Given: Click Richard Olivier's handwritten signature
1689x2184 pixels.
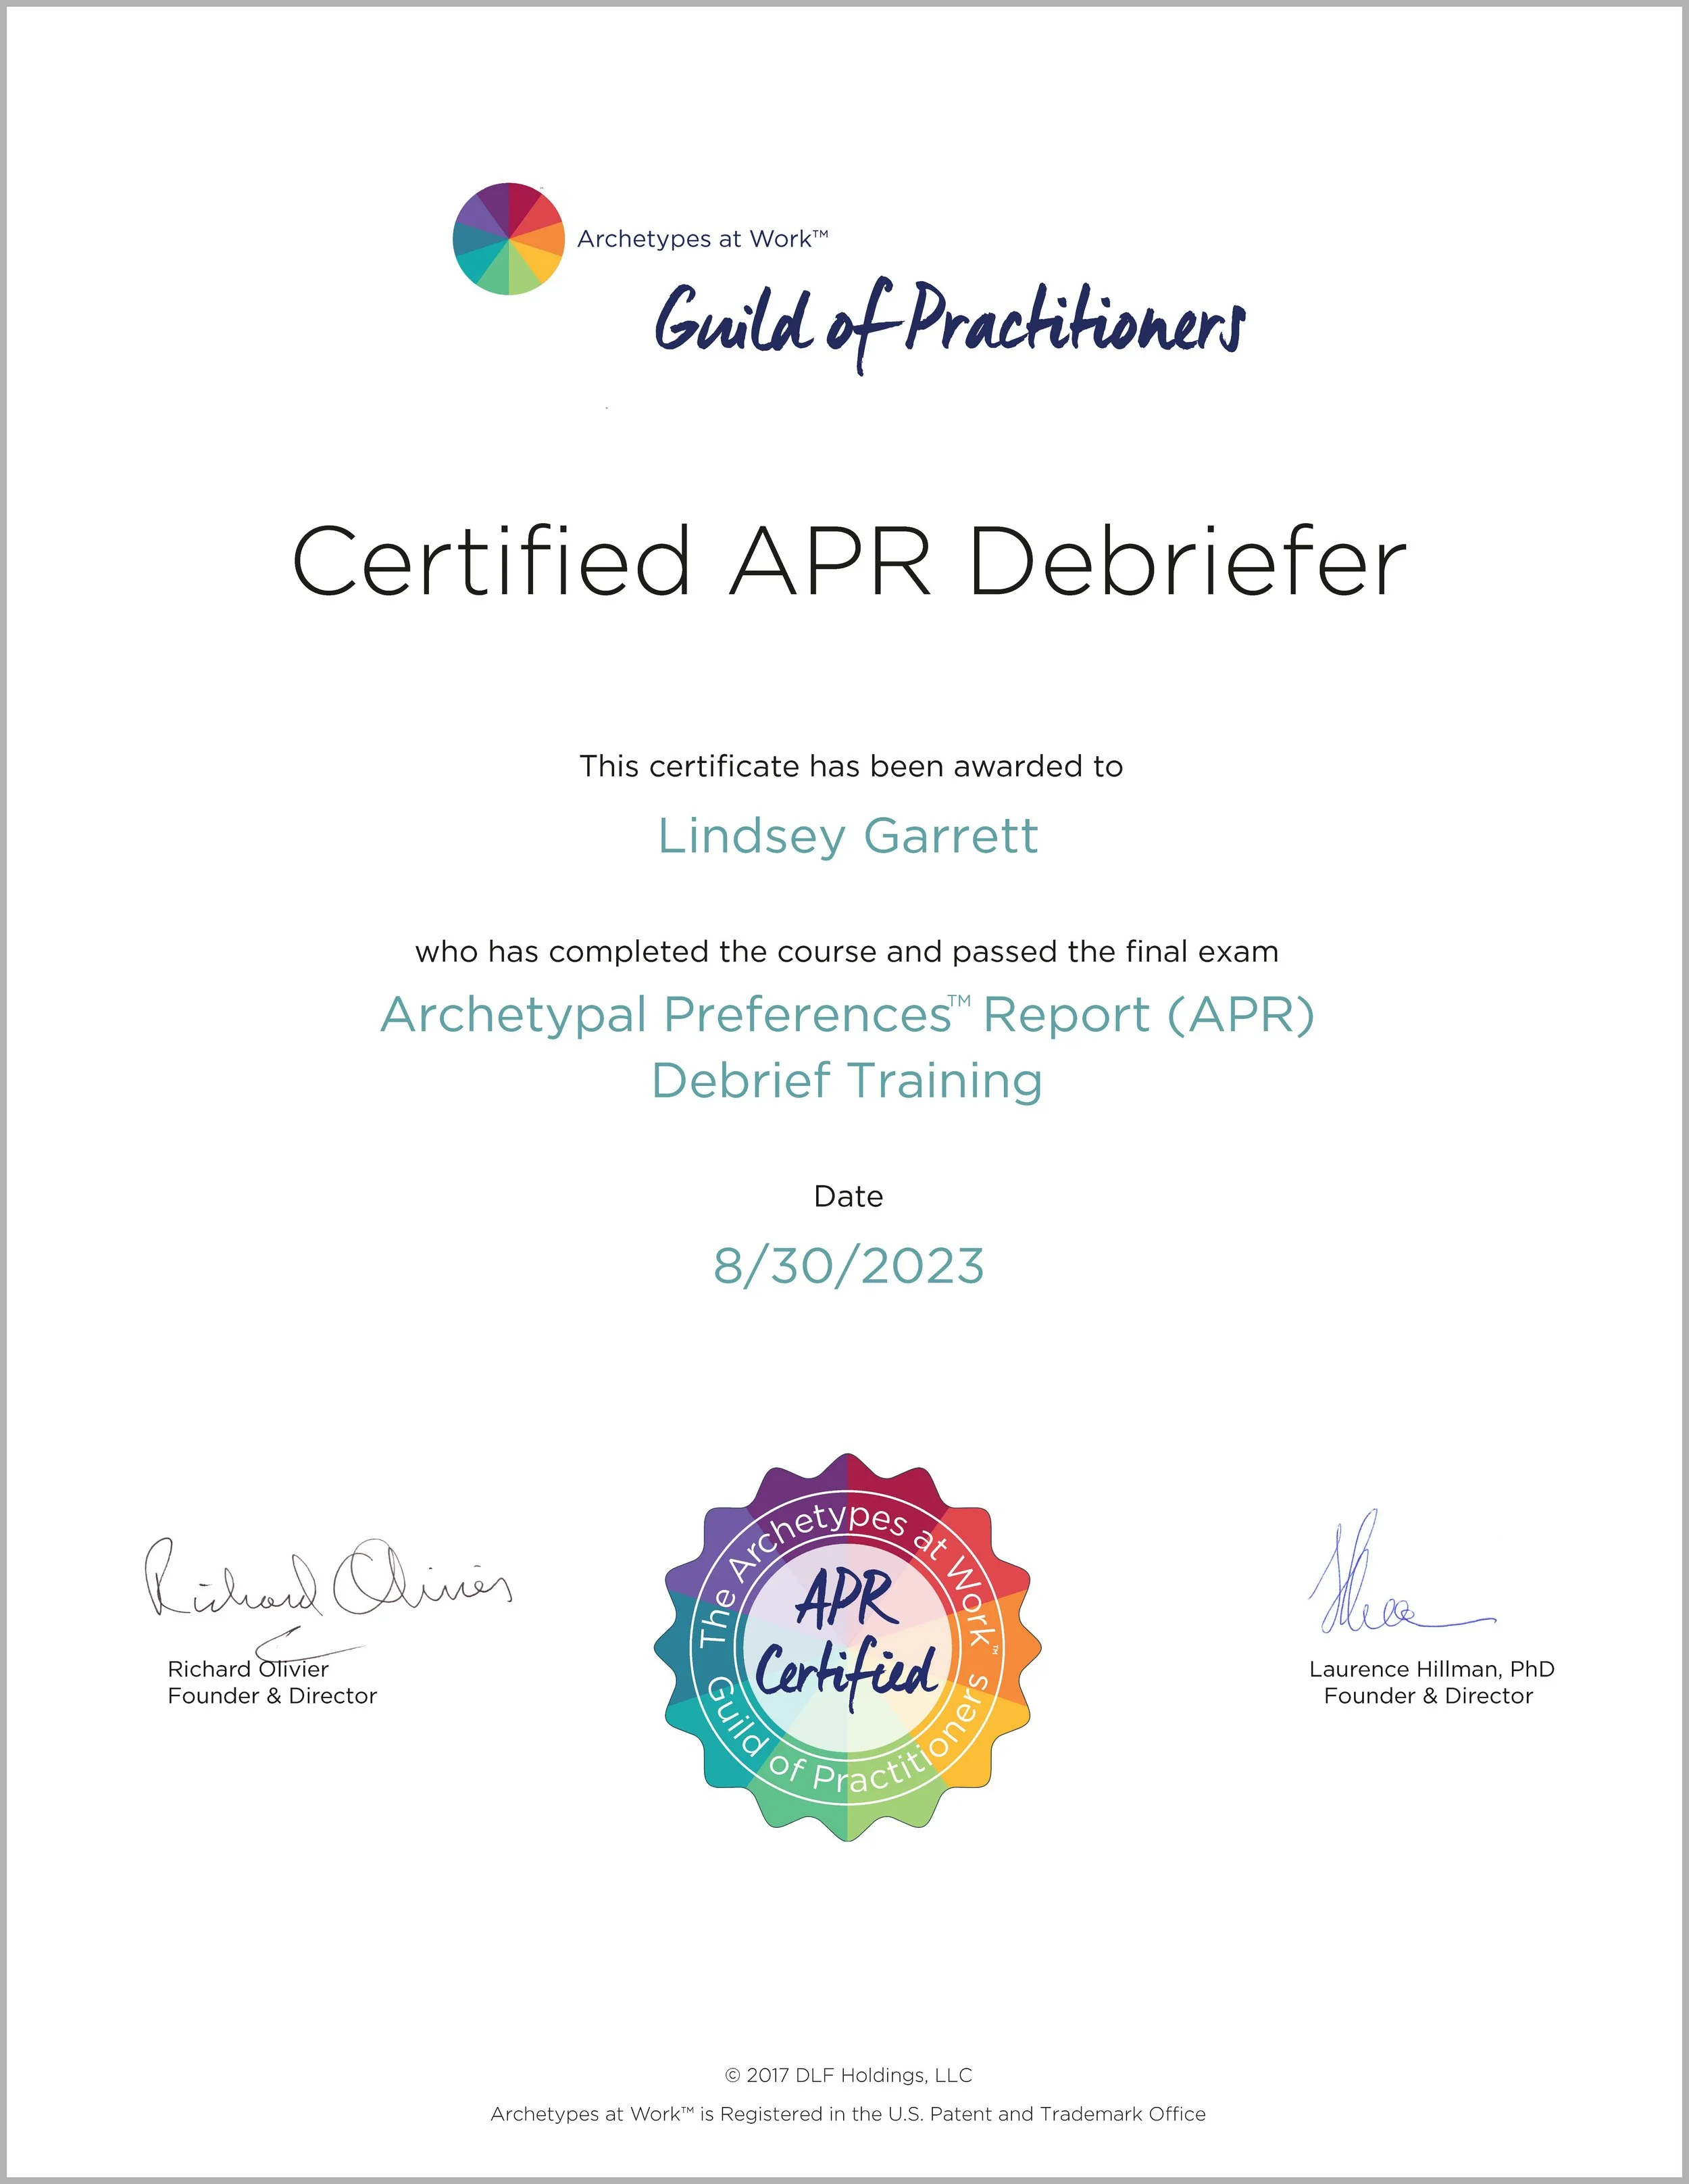Looking at the screenshot, I should 328,1584.
